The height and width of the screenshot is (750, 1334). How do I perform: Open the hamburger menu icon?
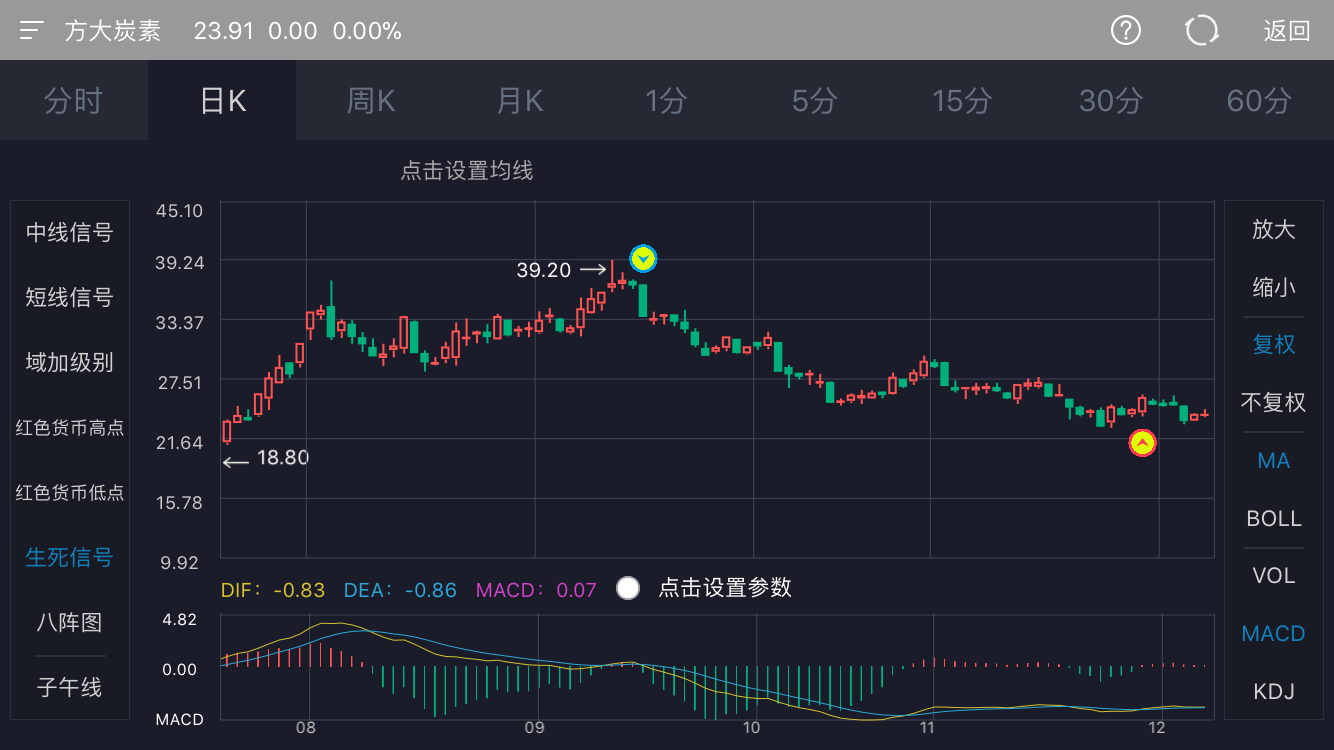point(31,30)
